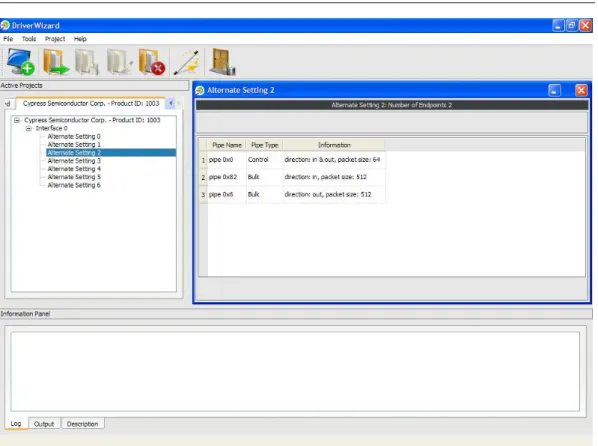598x446 pixels.
Task: Click 'direction: in & out, packet size: 64' cell
Action: click(334, 160)
